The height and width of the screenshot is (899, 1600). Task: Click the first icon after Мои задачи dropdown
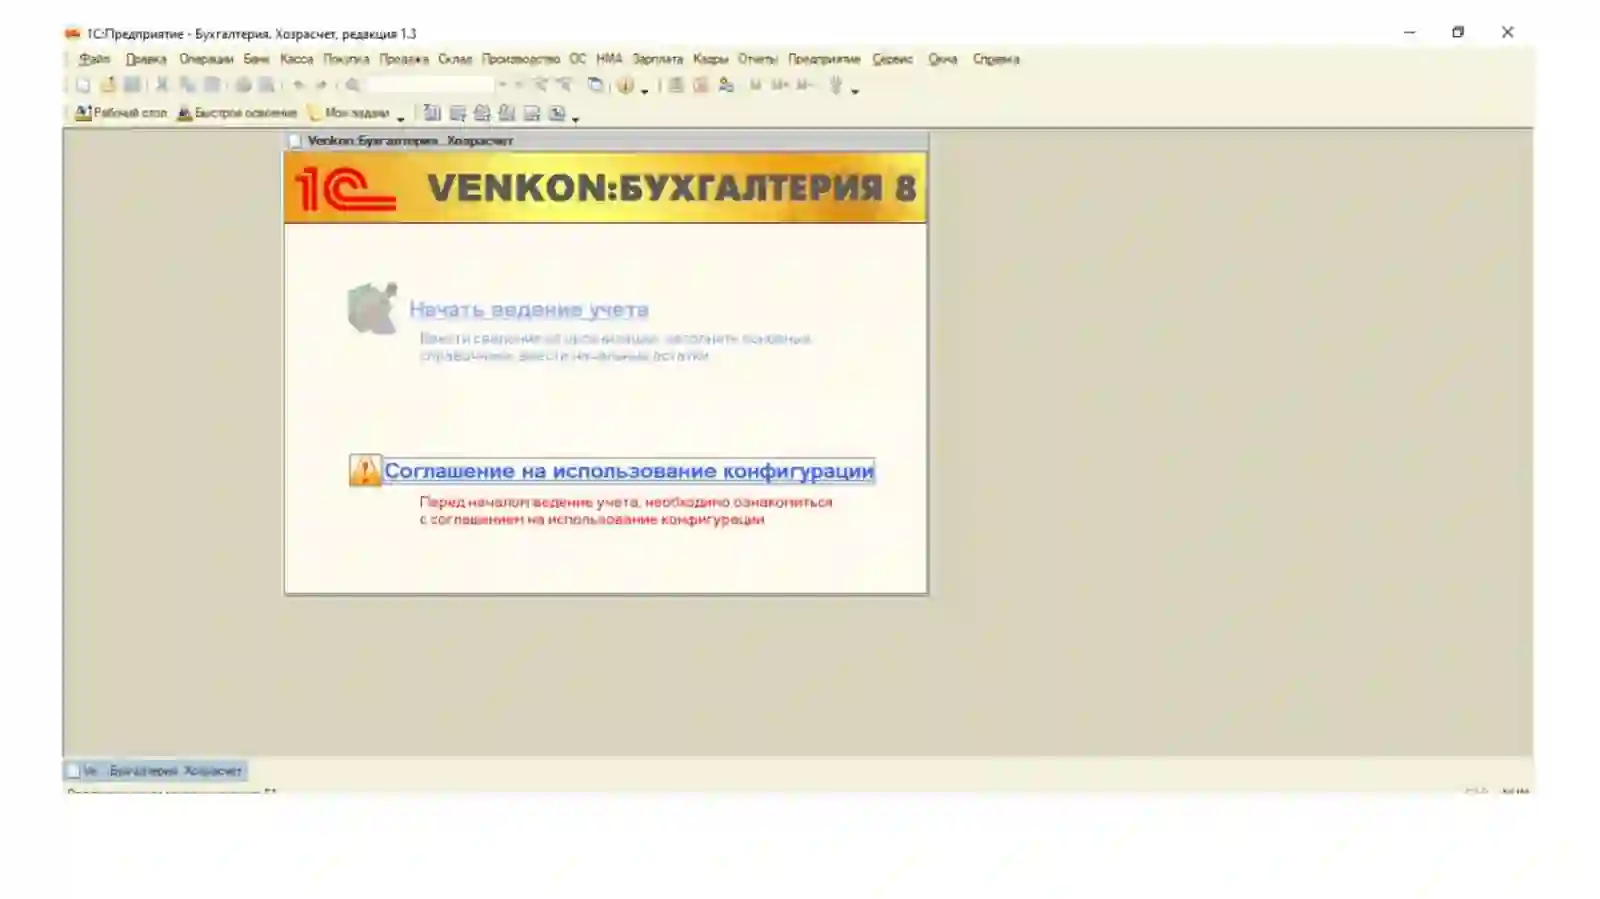pyautogui.click(x=432, y=113)
